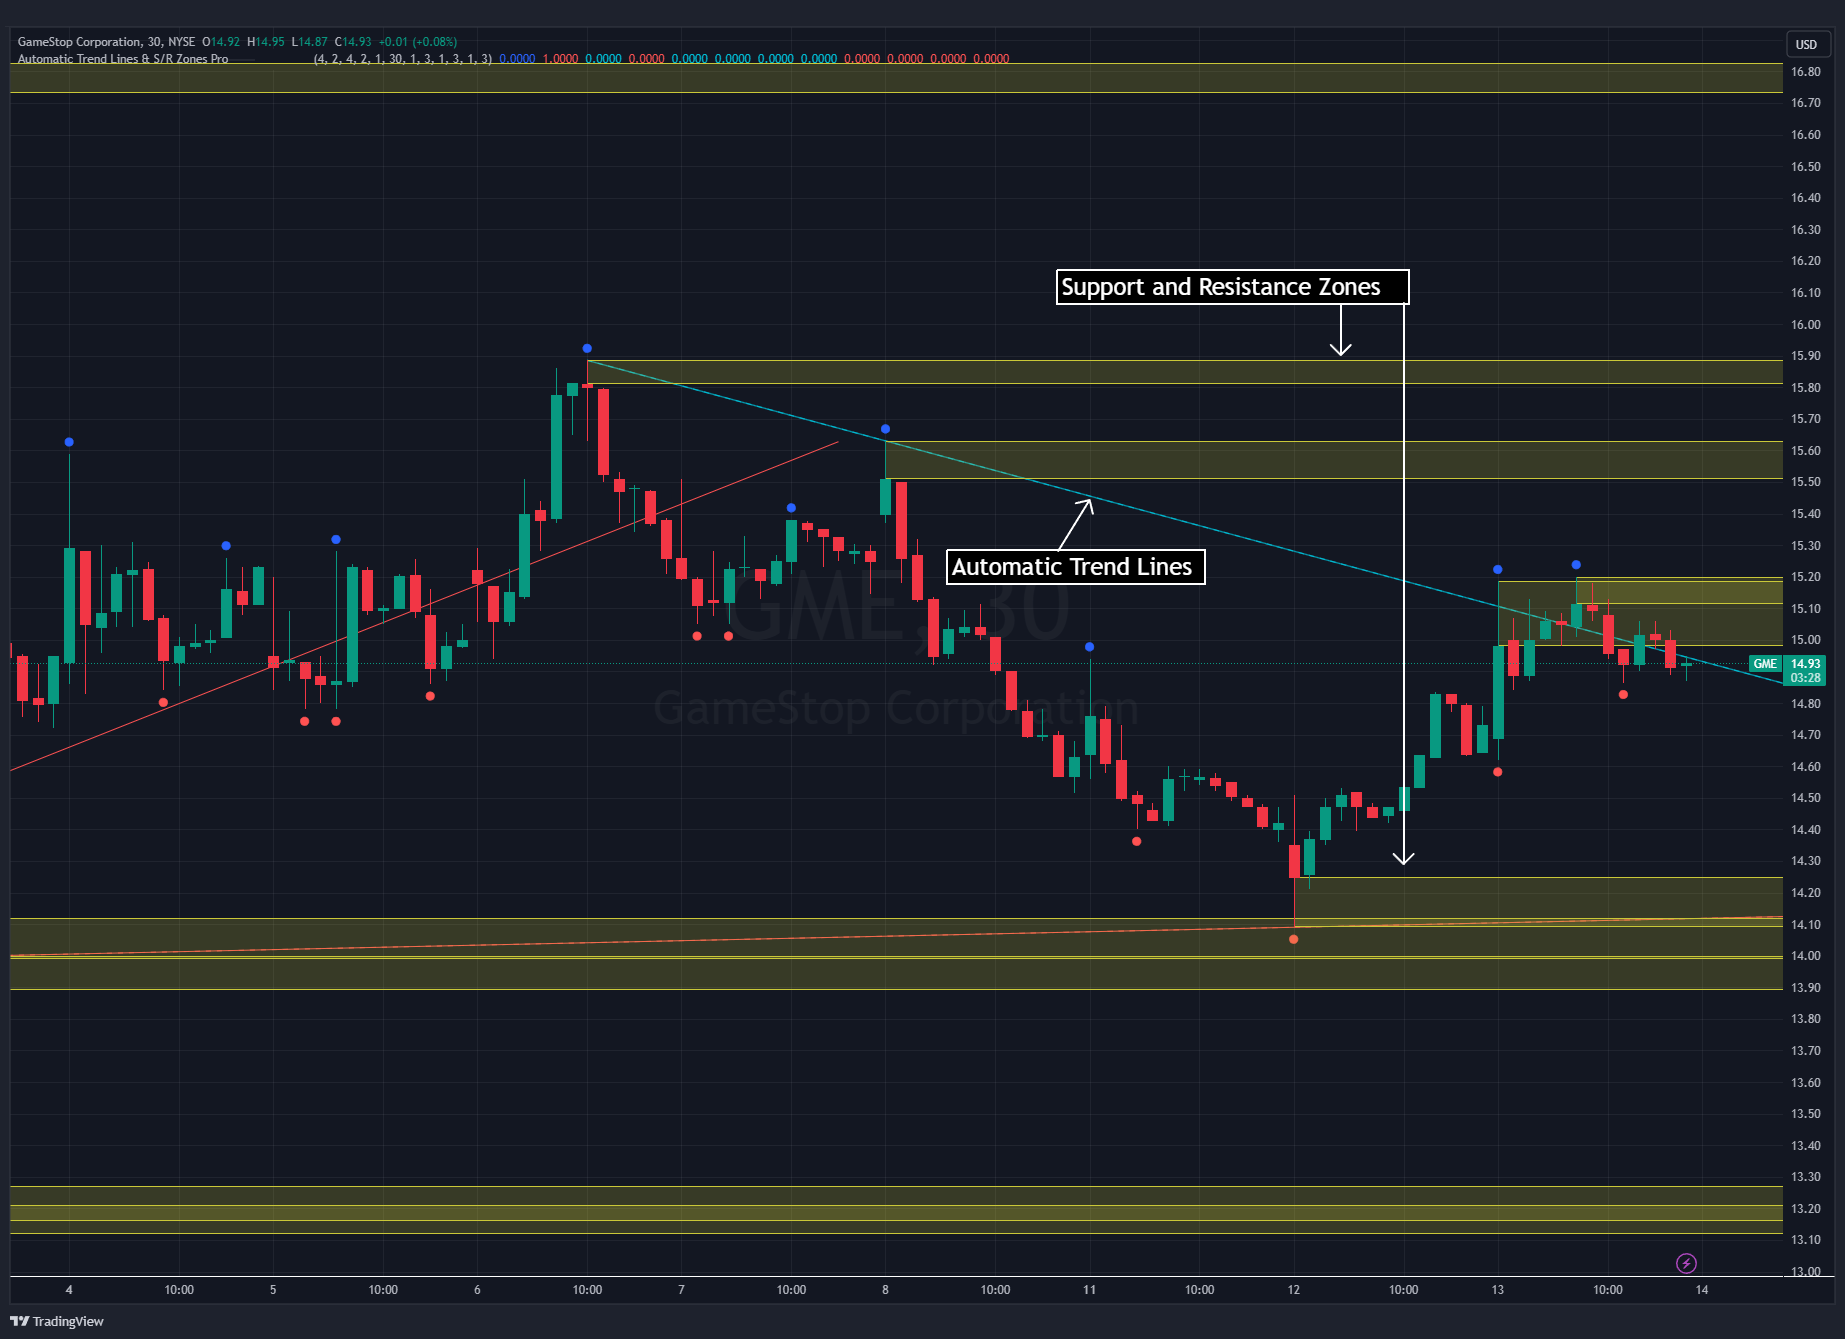This screenshot has width=1845, height=1339.
Task: Select the 'Support and Resistance Zones' text label
Action: [x=1232, y=287]
